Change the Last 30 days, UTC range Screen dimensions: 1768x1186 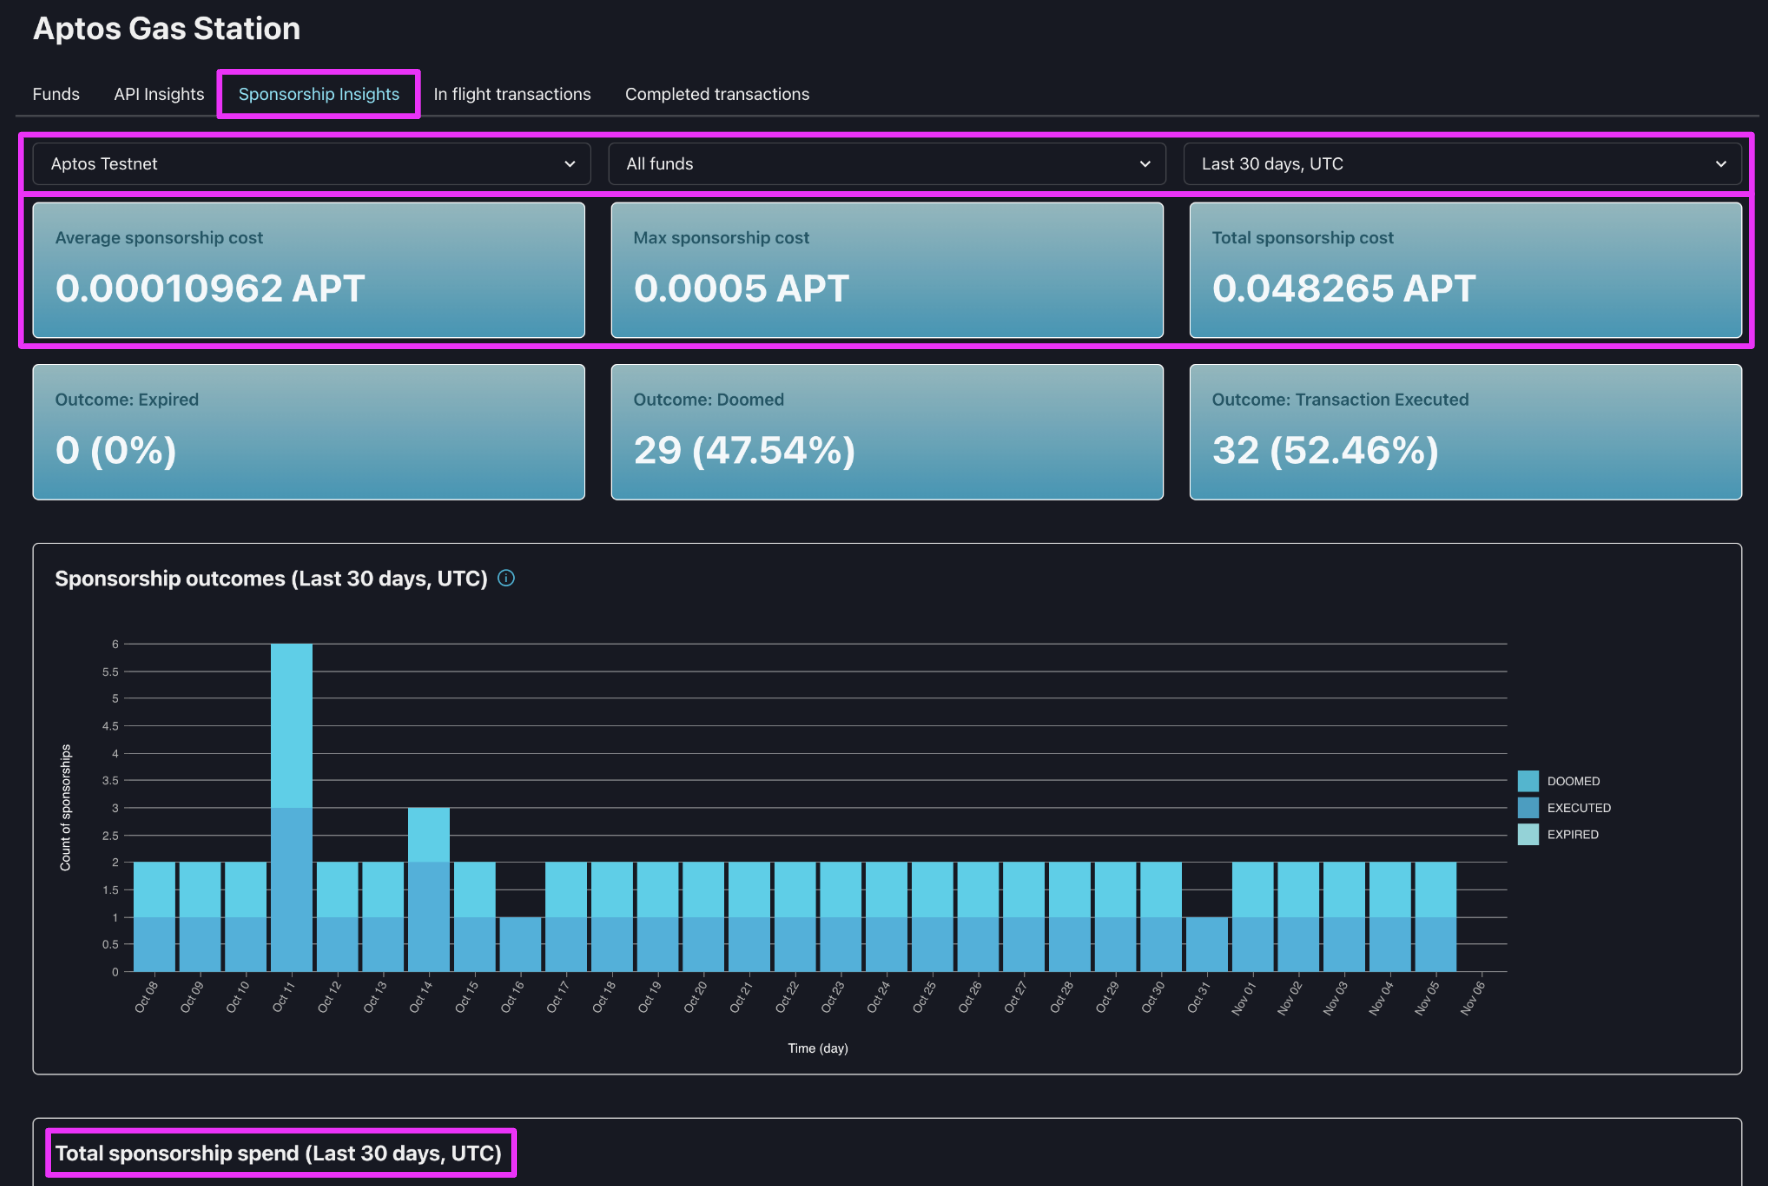1462,164
